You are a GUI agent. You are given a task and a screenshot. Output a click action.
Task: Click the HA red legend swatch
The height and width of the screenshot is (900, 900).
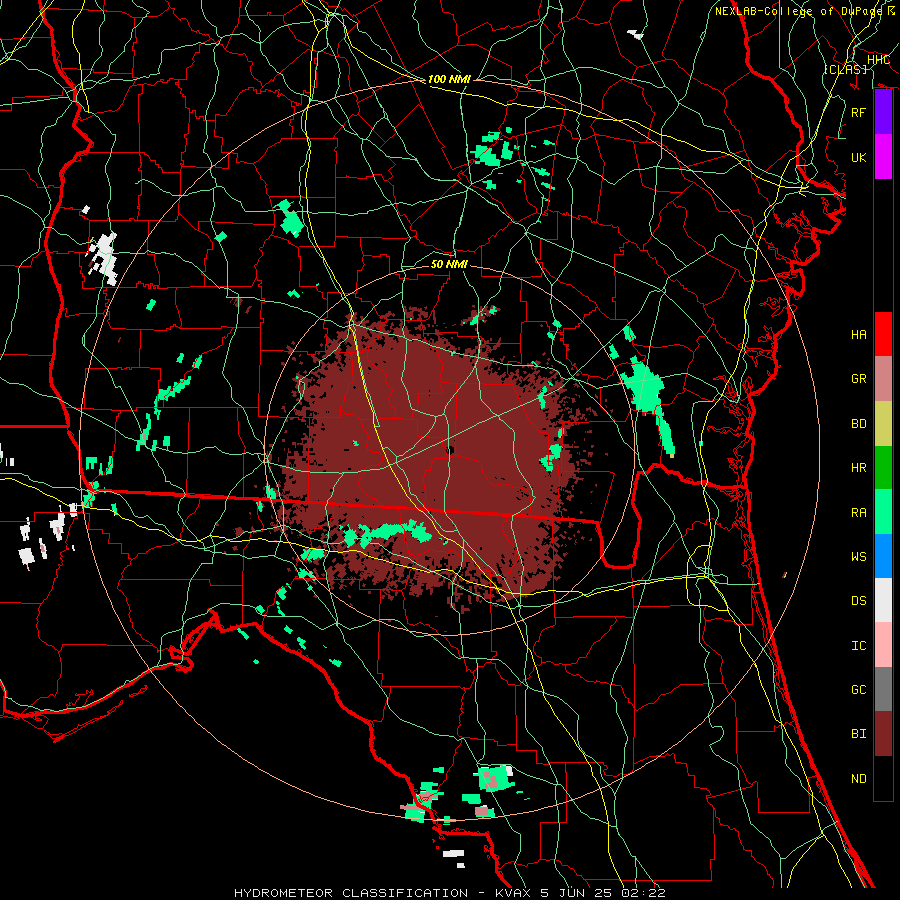click(883, 334)
